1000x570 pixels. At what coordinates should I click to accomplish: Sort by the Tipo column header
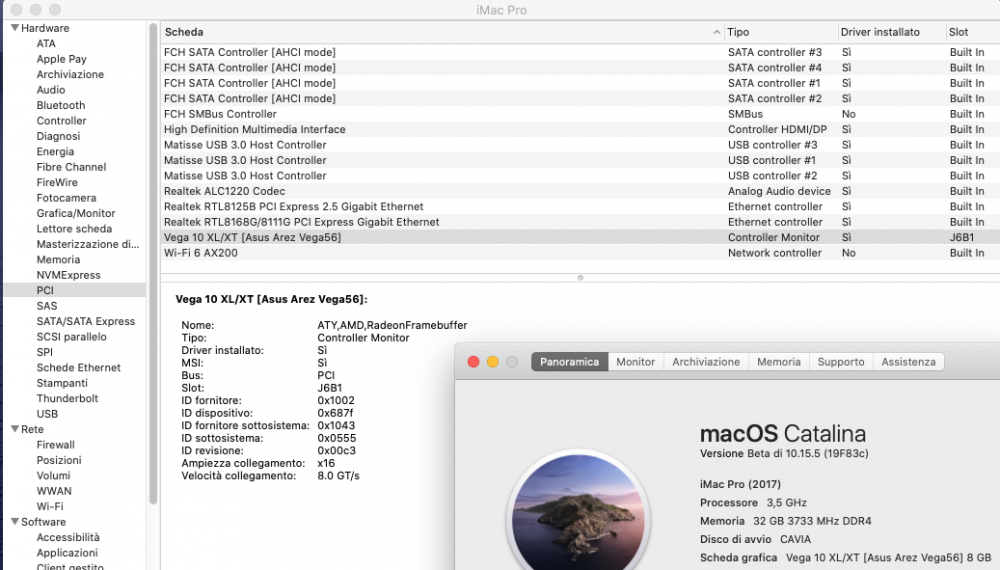point(779,32)
